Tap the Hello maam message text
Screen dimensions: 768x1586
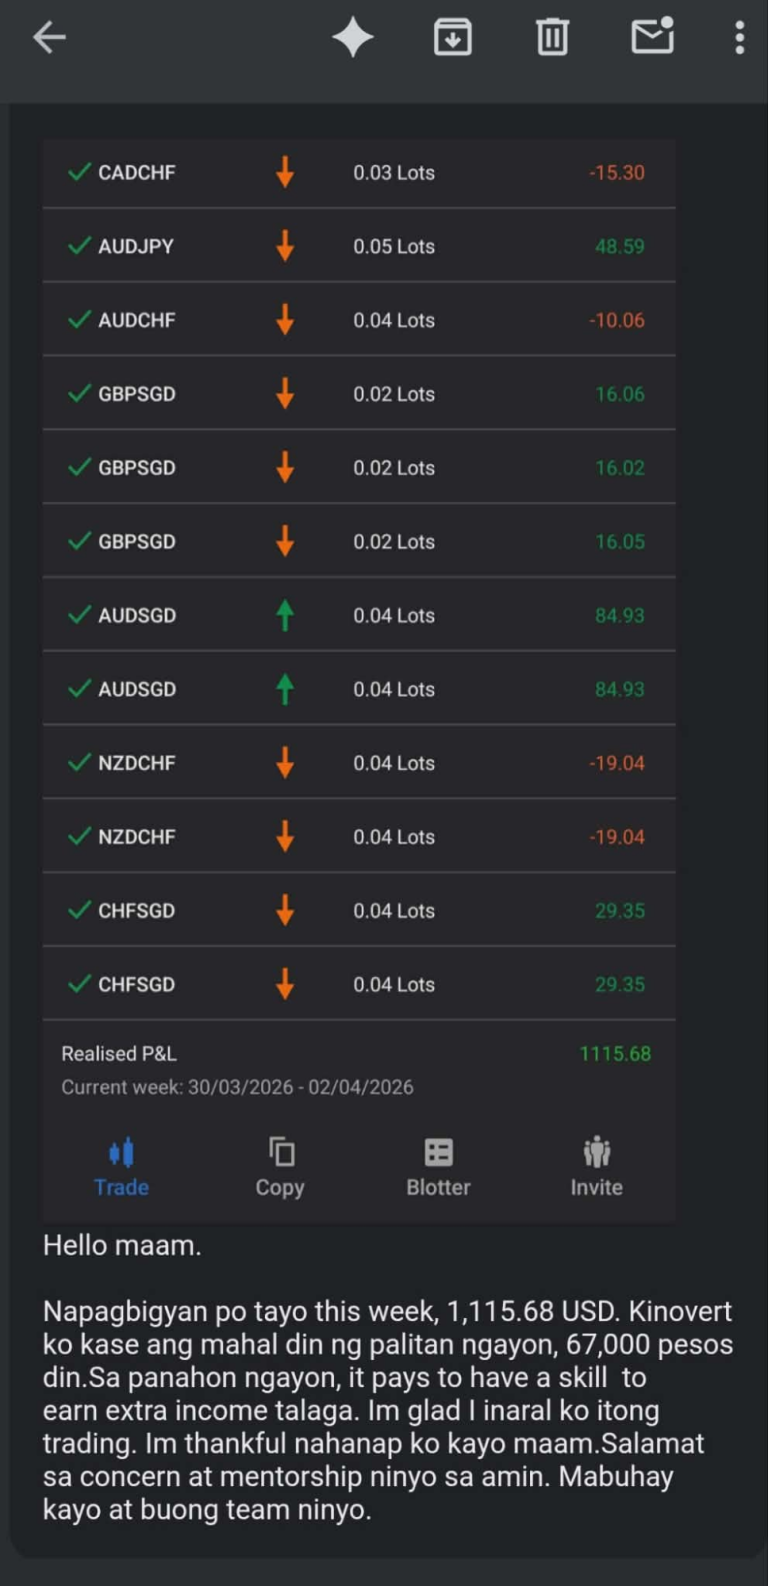(x=122, y=1246)
